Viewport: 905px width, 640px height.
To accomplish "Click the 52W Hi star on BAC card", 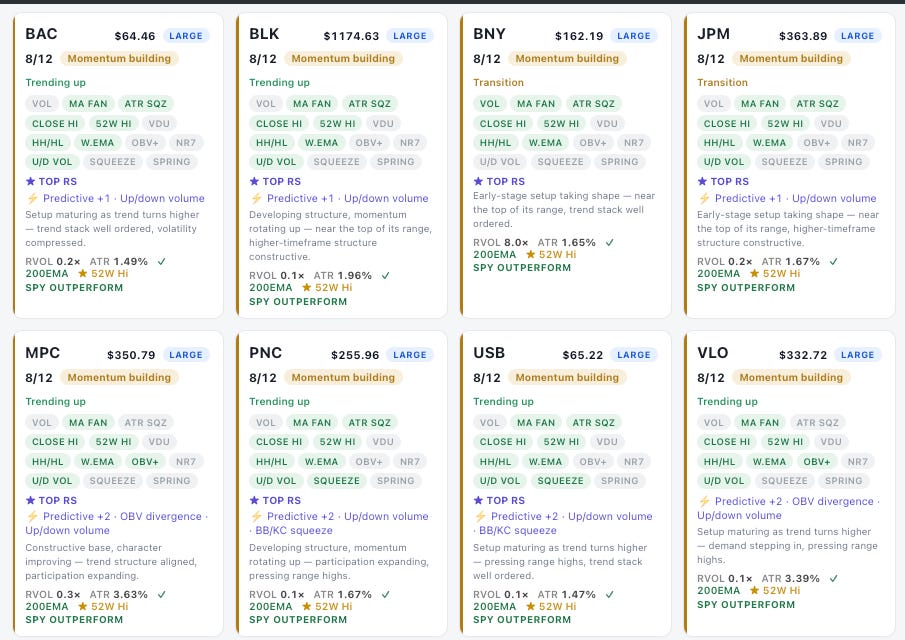I will pyautogui.click(x=83, y=274).
